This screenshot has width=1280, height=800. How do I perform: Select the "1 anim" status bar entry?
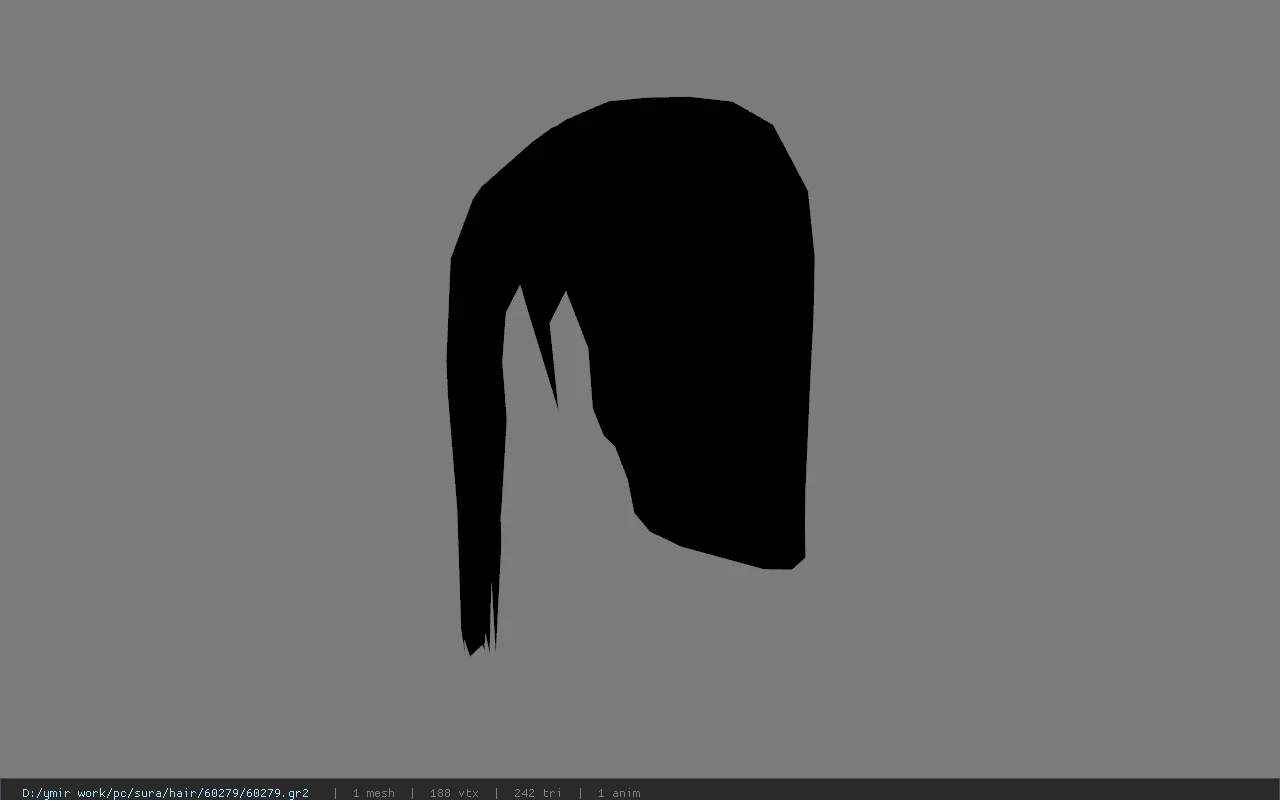[619, 793]
